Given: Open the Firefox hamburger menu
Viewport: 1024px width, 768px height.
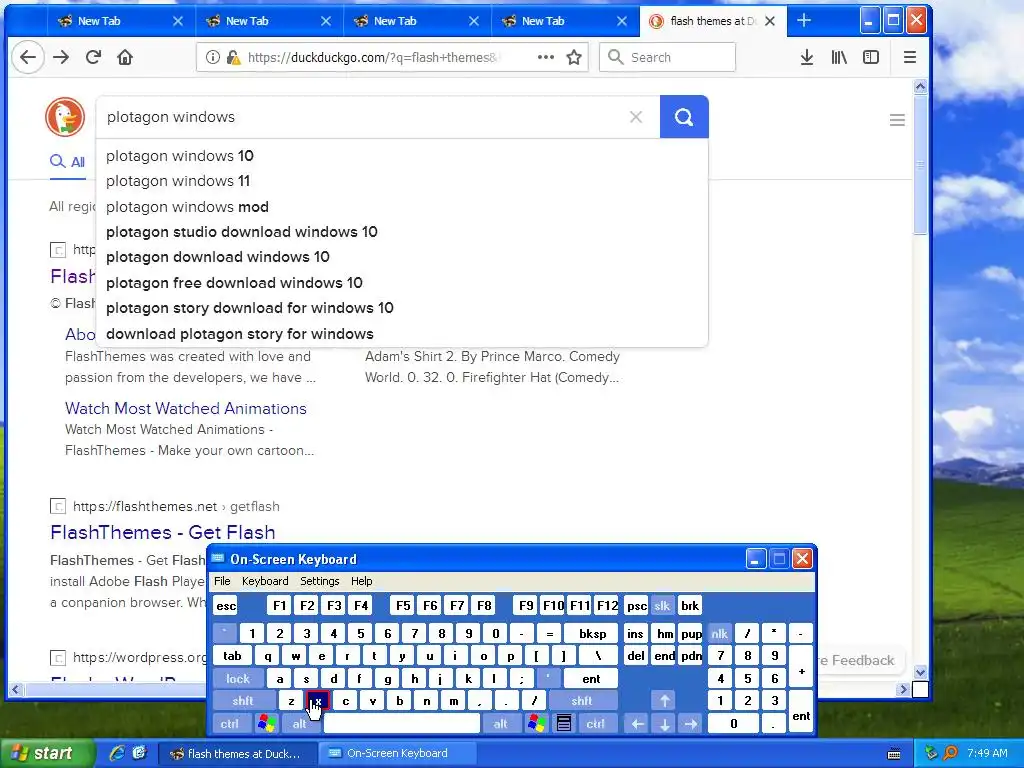Looking at the screenshot, I should tap(910, 57).
